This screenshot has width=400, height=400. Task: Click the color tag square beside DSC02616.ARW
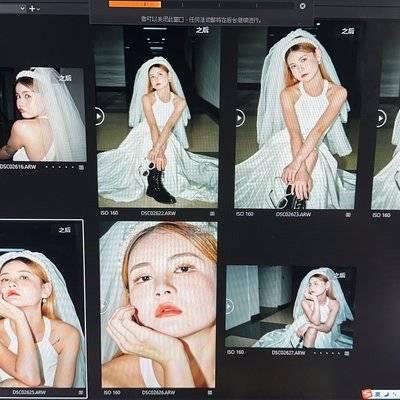[x=81, y=168]
